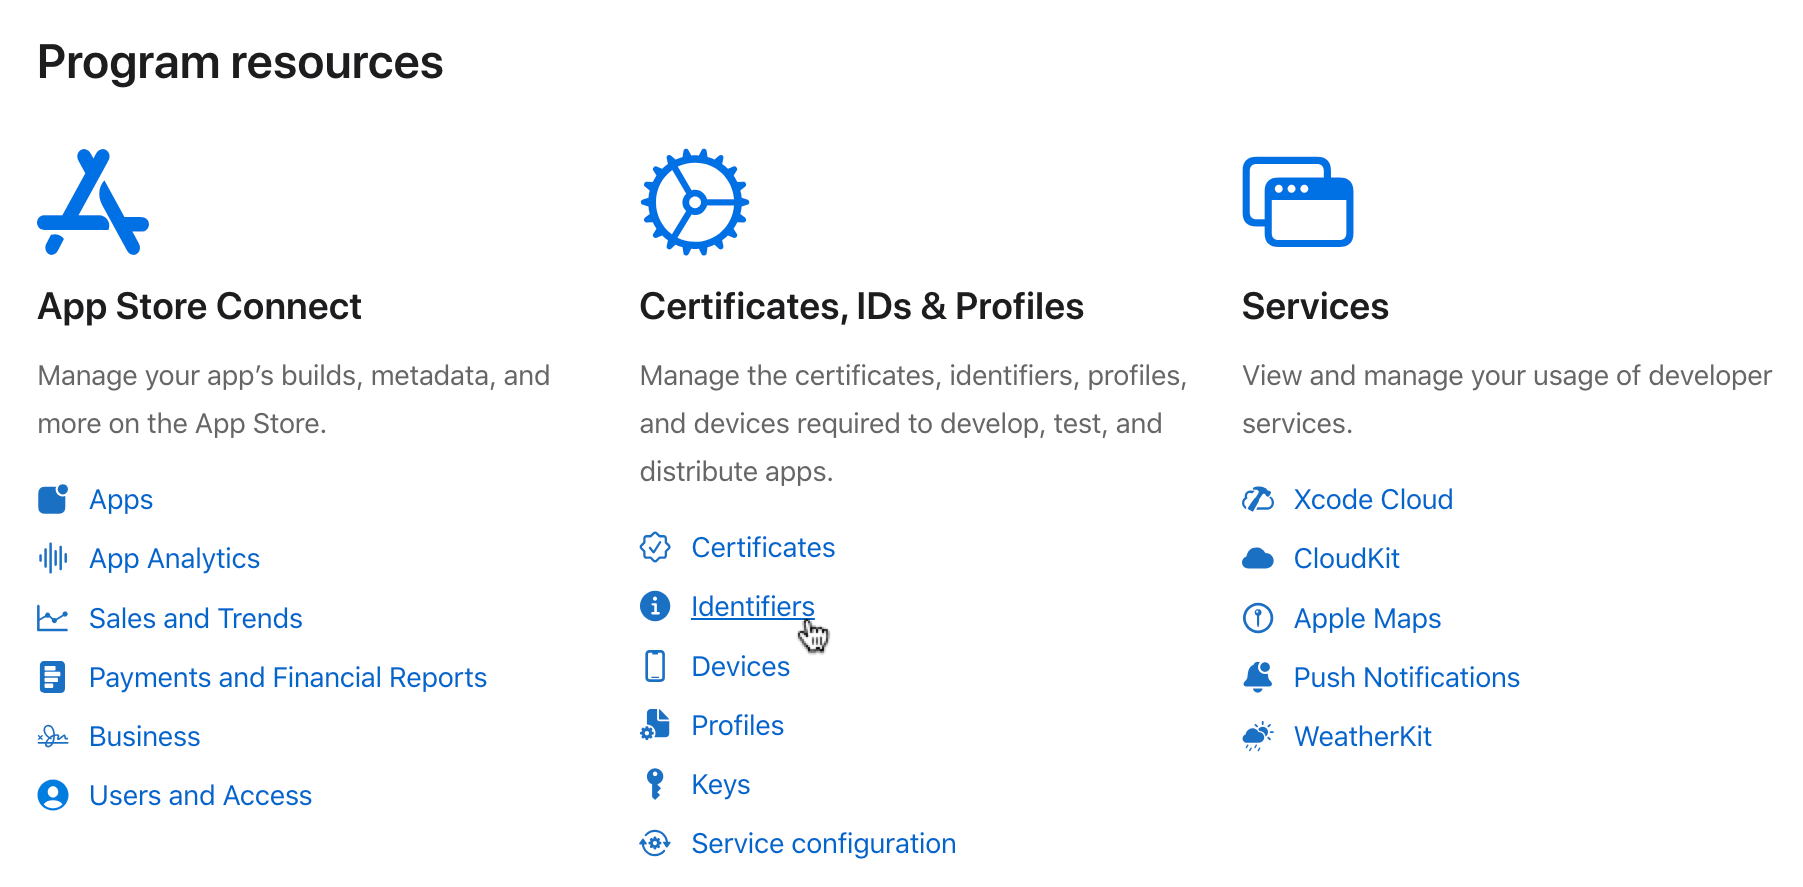Open the Xcode Cloud link
The image size is (1803, 887).
click(1373, 499)
